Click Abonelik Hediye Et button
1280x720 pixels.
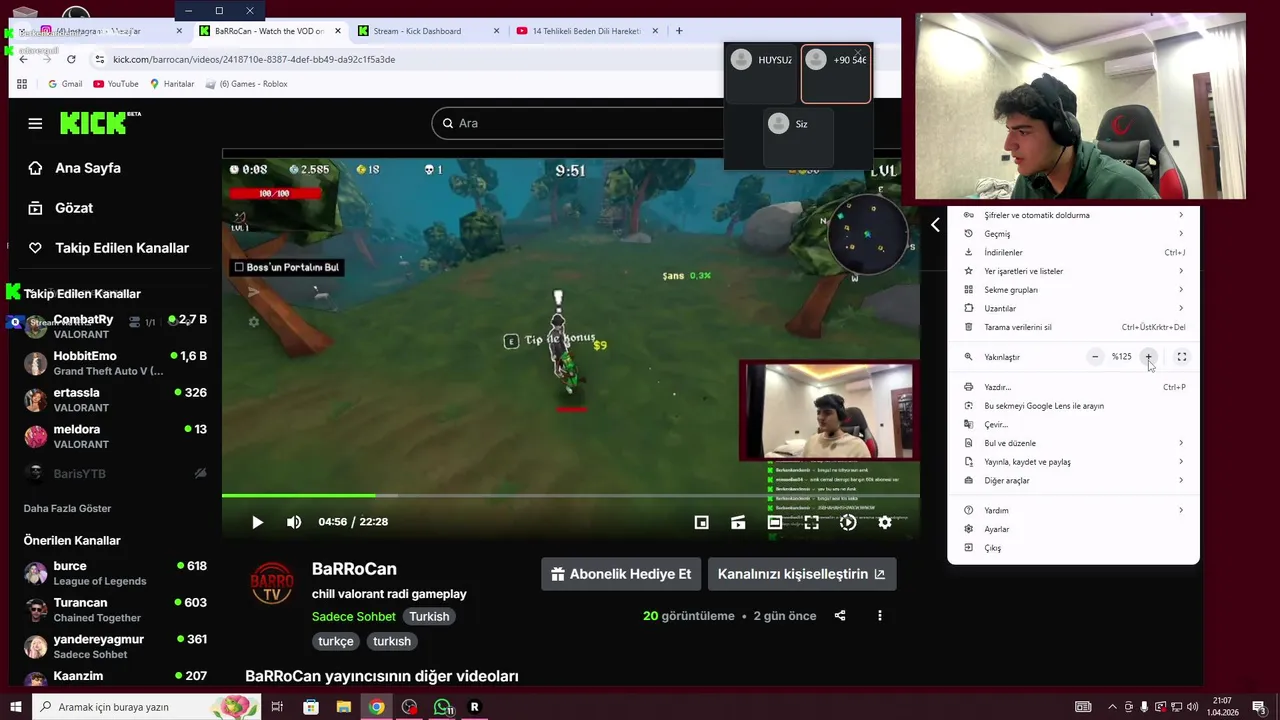(621, 574)
